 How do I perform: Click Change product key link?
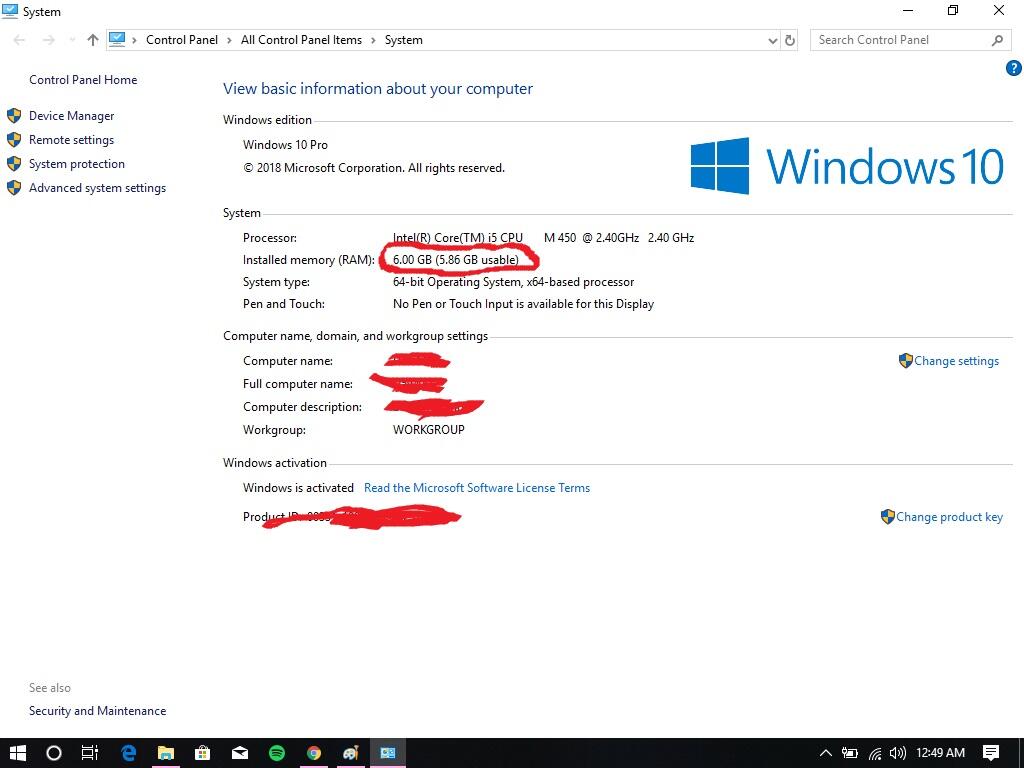tap(949, 517)
